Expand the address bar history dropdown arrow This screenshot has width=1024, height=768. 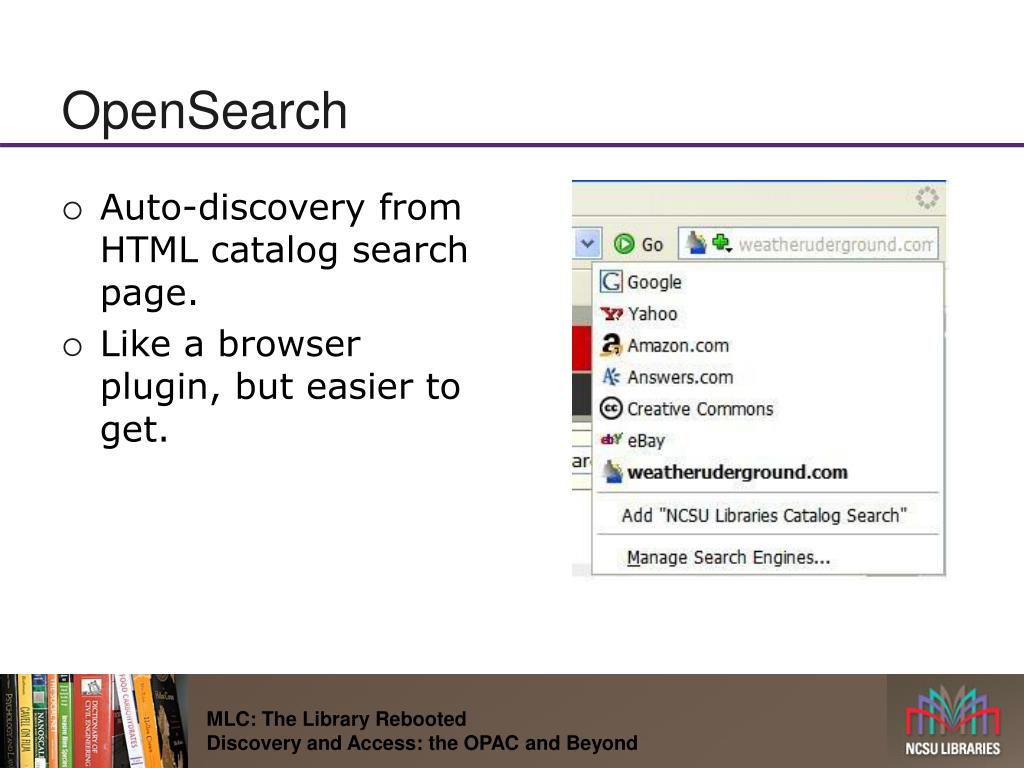[x=586, y=244]
